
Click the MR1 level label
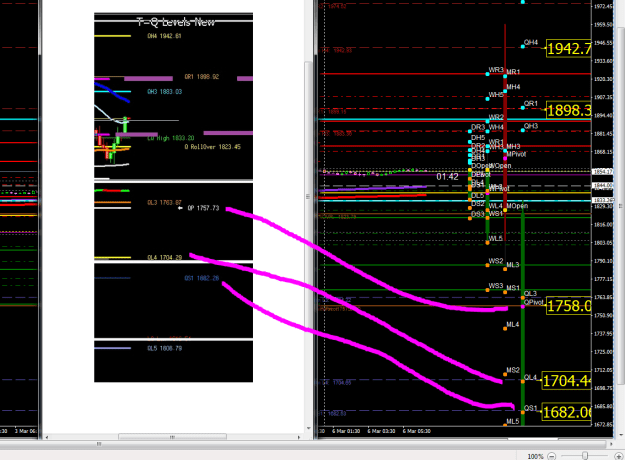[x=513, y=72]
